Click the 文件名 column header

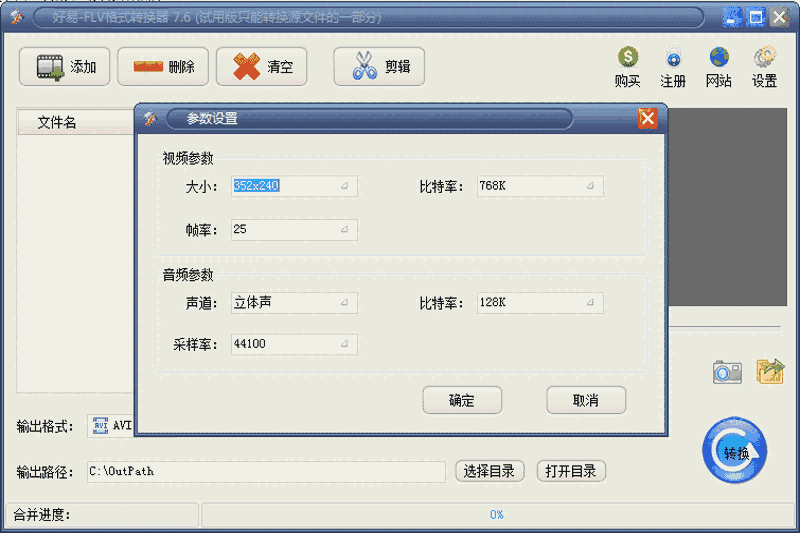[x=76, y=122]
